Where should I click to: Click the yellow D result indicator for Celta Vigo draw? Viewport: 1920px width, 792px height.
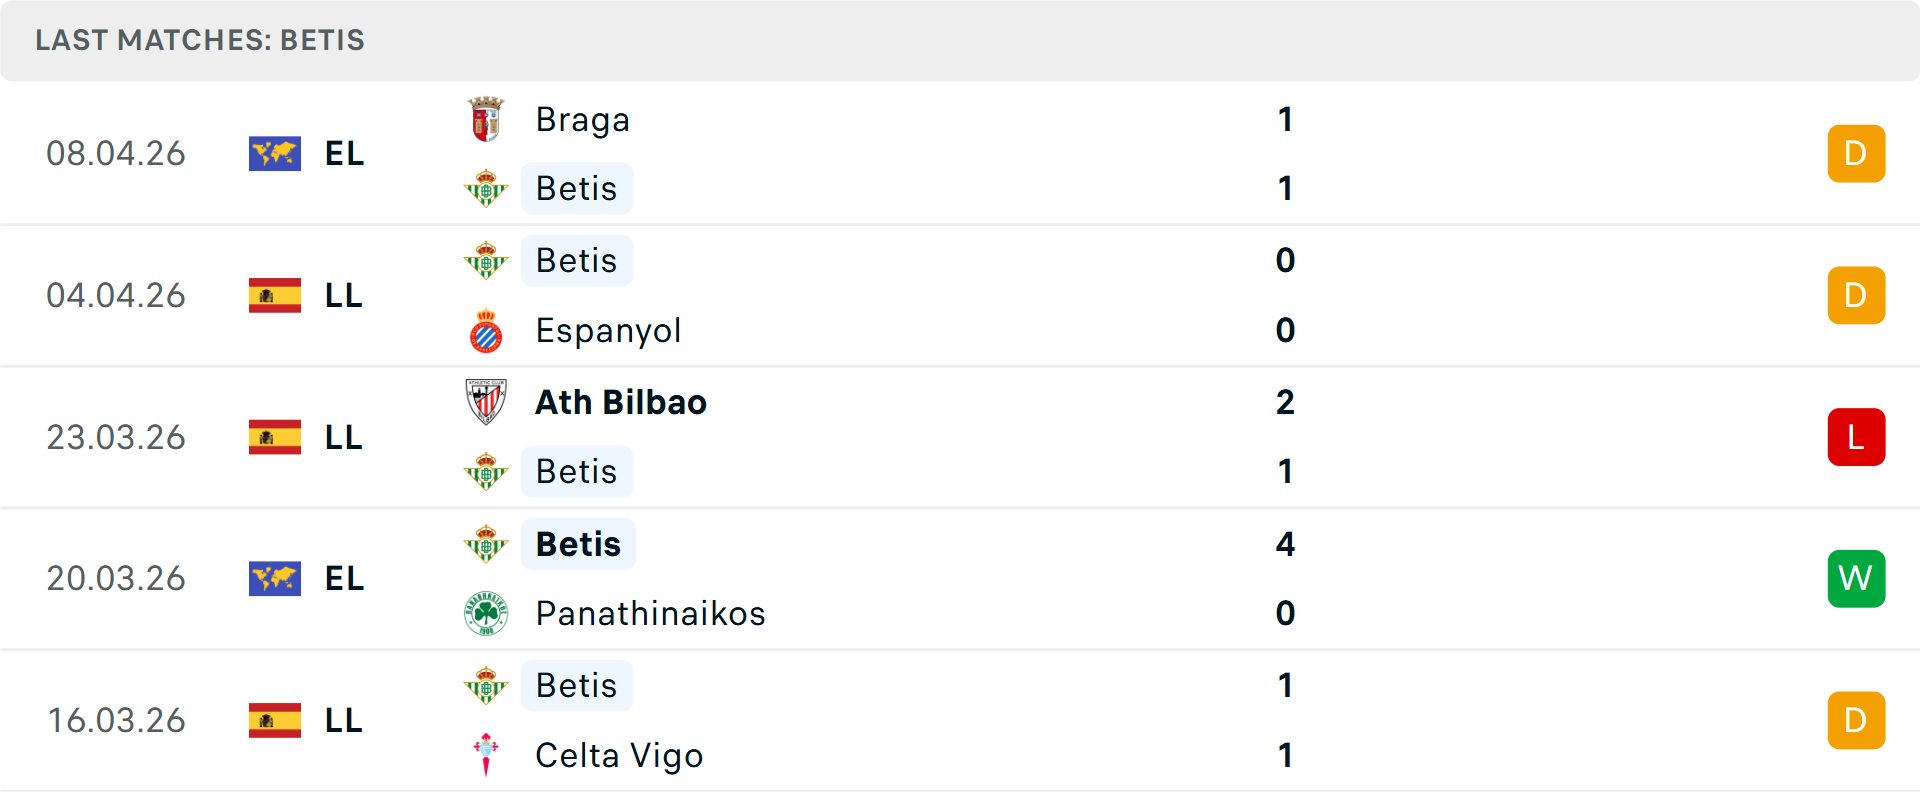(x=1857, y=720)
